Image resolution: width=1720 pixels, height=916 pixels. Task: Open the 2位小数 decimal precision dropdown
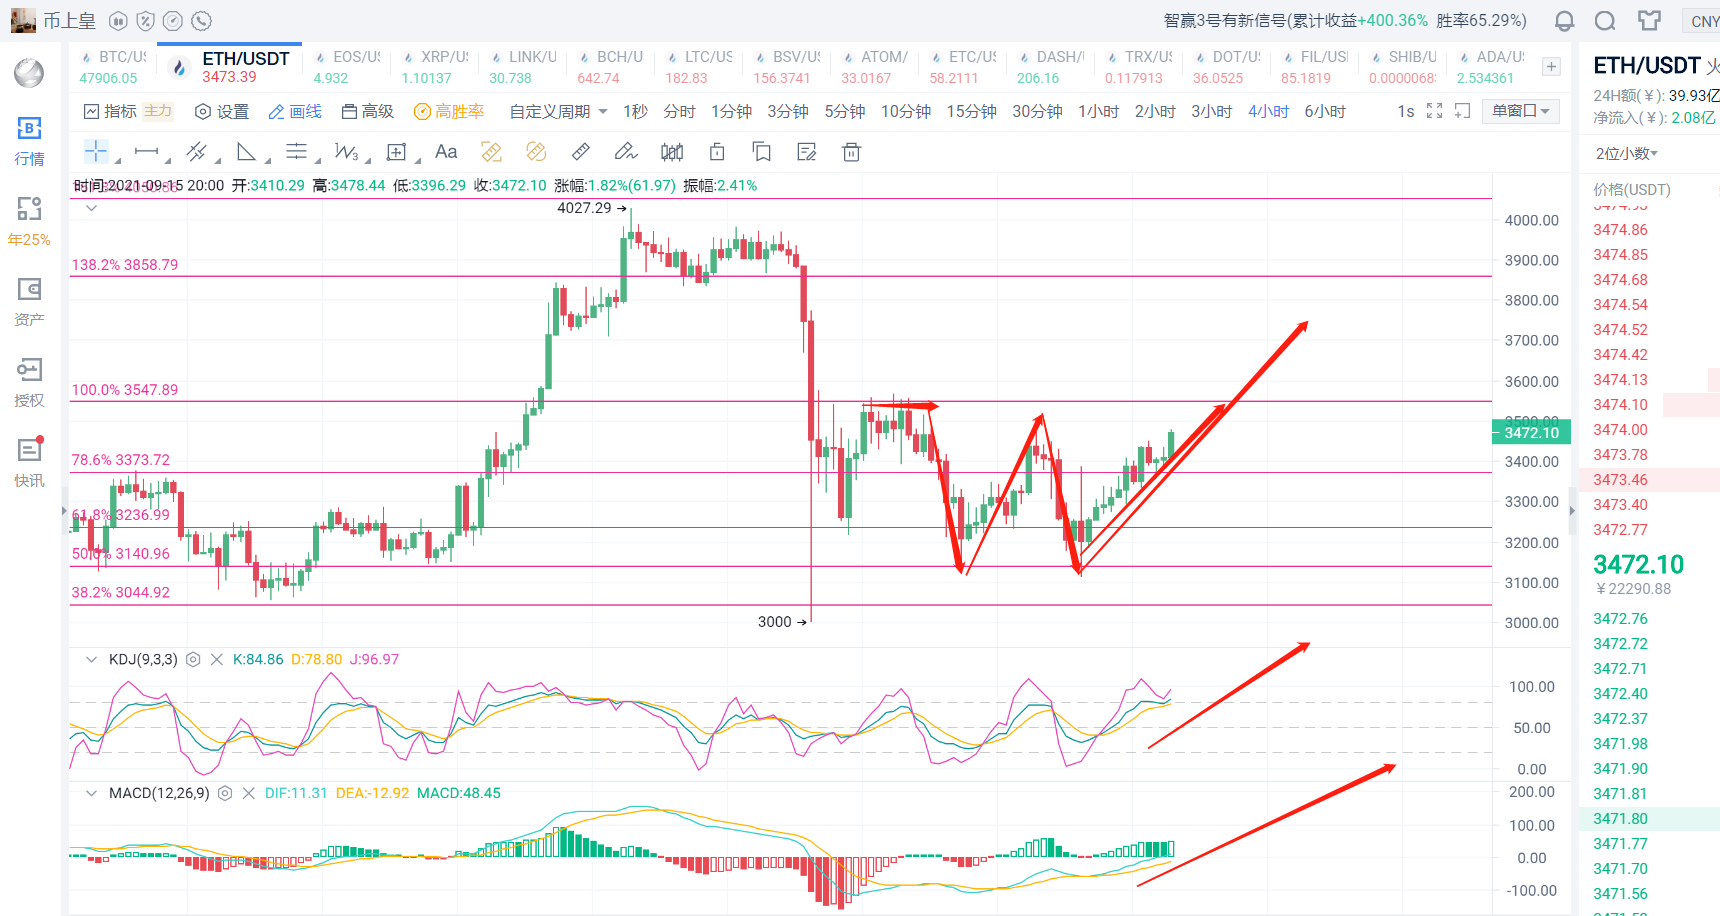pyautogui.click(x=1627, y=153)
